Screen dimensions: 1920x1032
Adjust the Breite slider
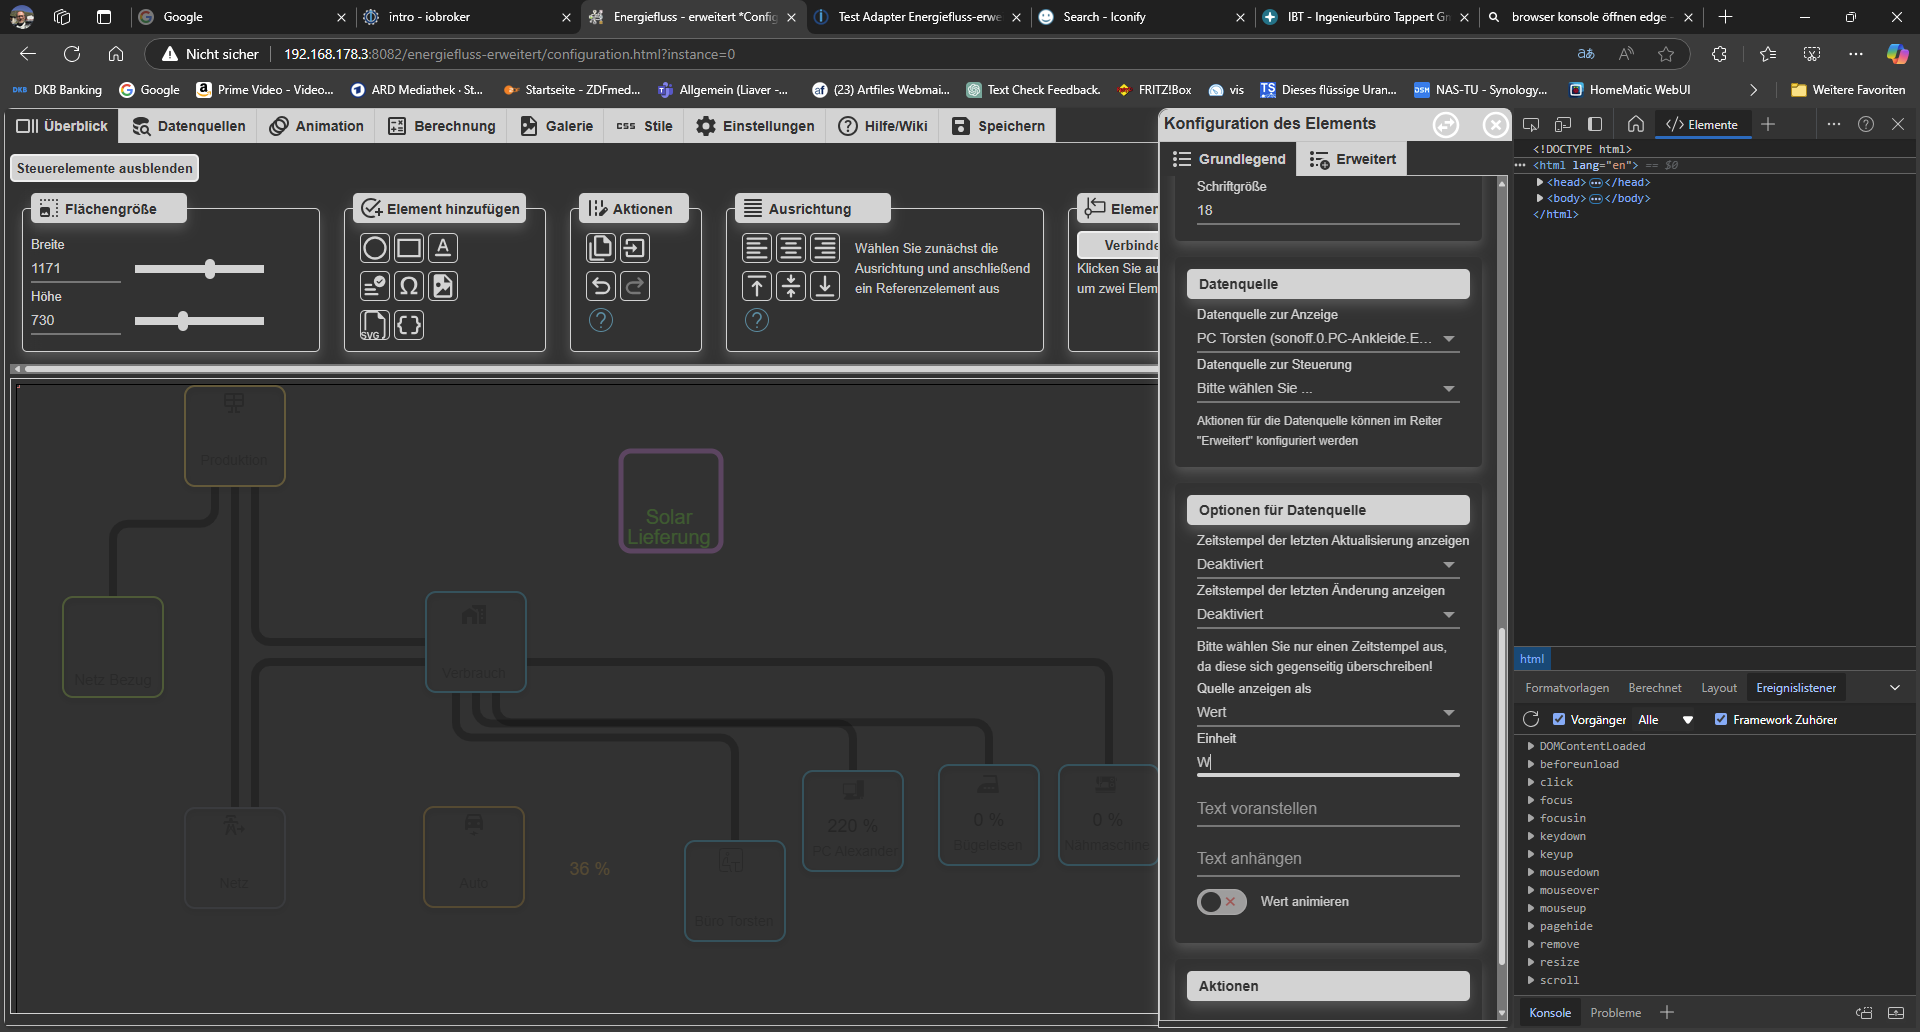200,269
